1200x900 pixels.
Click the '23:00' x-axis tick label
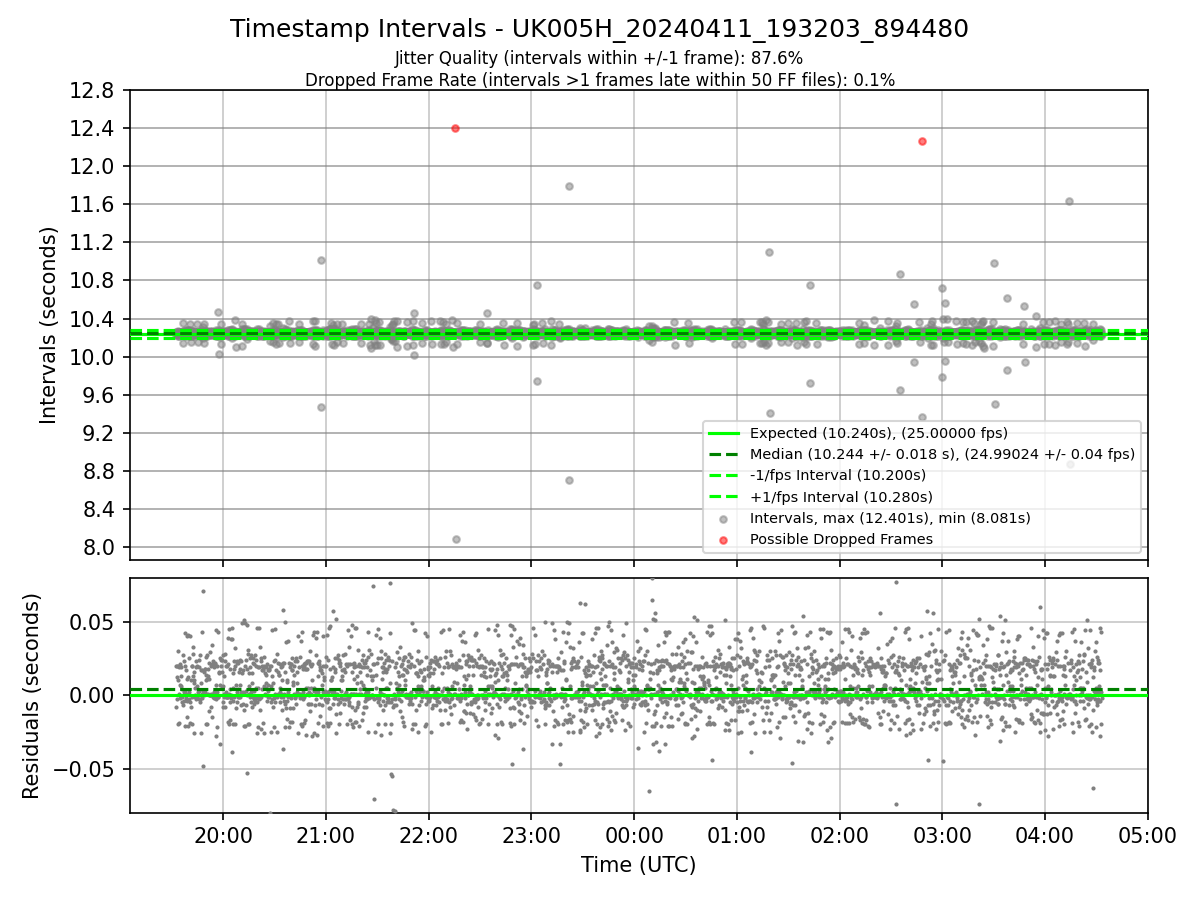coord(531,835)
